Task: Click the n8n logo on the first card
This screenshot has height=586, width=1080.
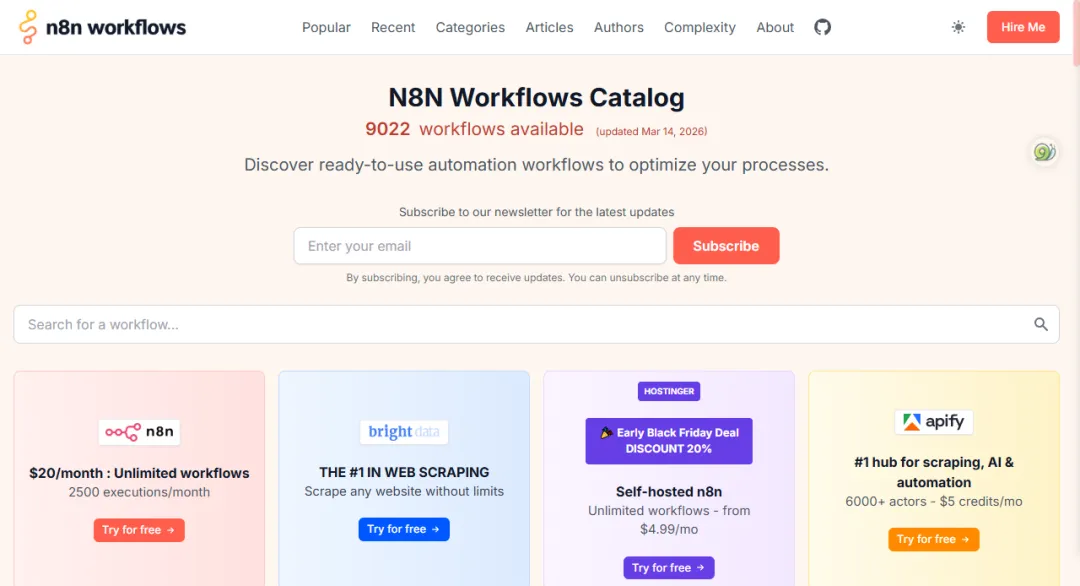Action: pos(139,432)
